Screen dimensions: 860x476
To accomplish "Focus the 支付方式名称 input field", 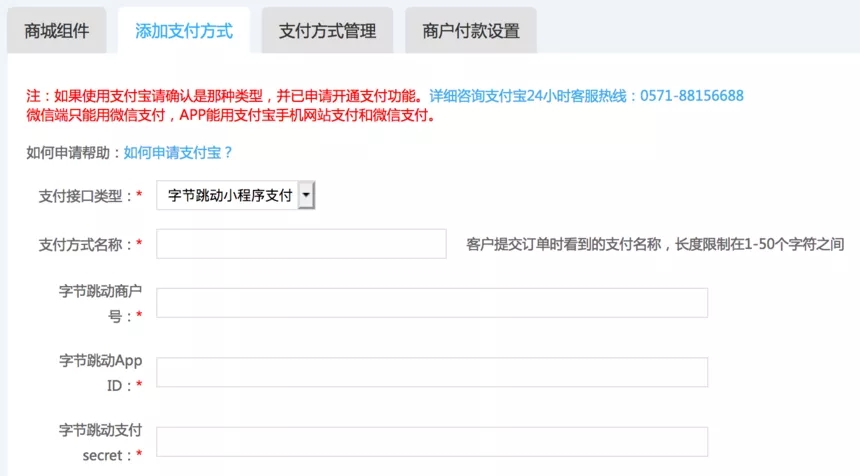I will click(301, 243).
